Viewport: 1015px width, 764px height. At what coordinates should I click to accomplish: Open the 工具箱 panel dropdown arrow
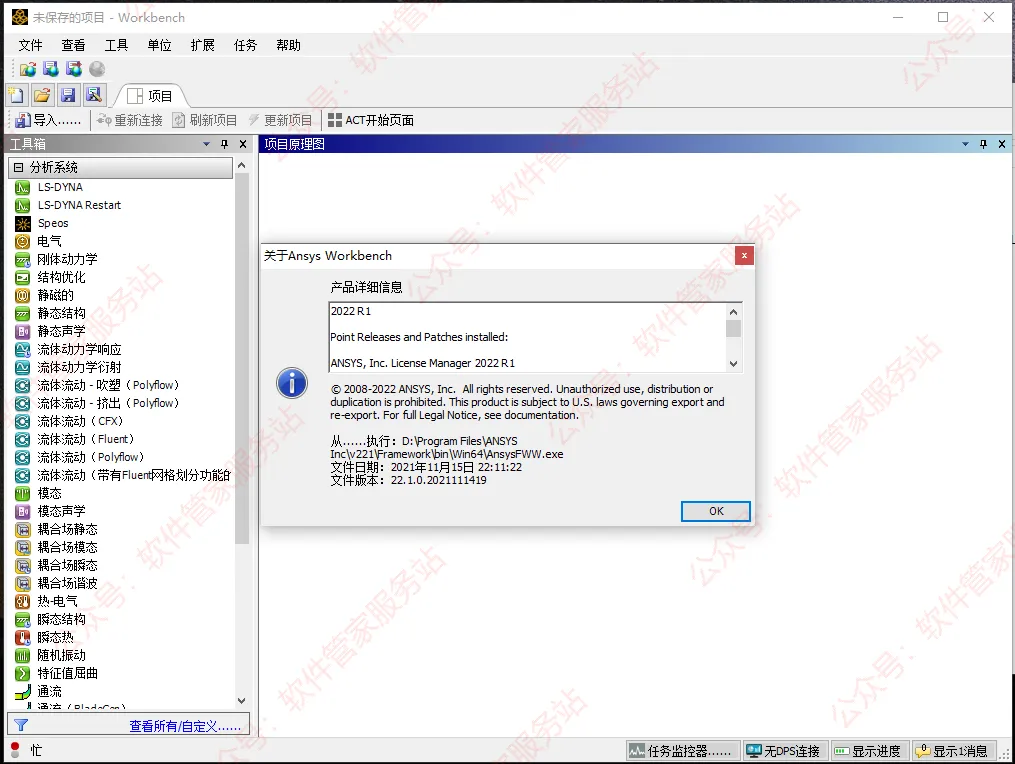point(206,144)
